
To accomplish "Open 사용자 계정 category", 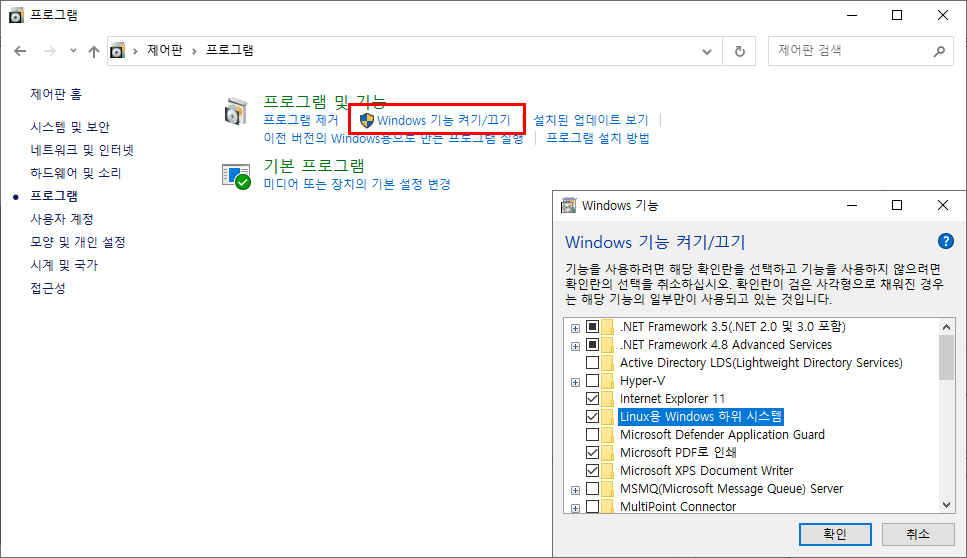I will click(62, 219).
